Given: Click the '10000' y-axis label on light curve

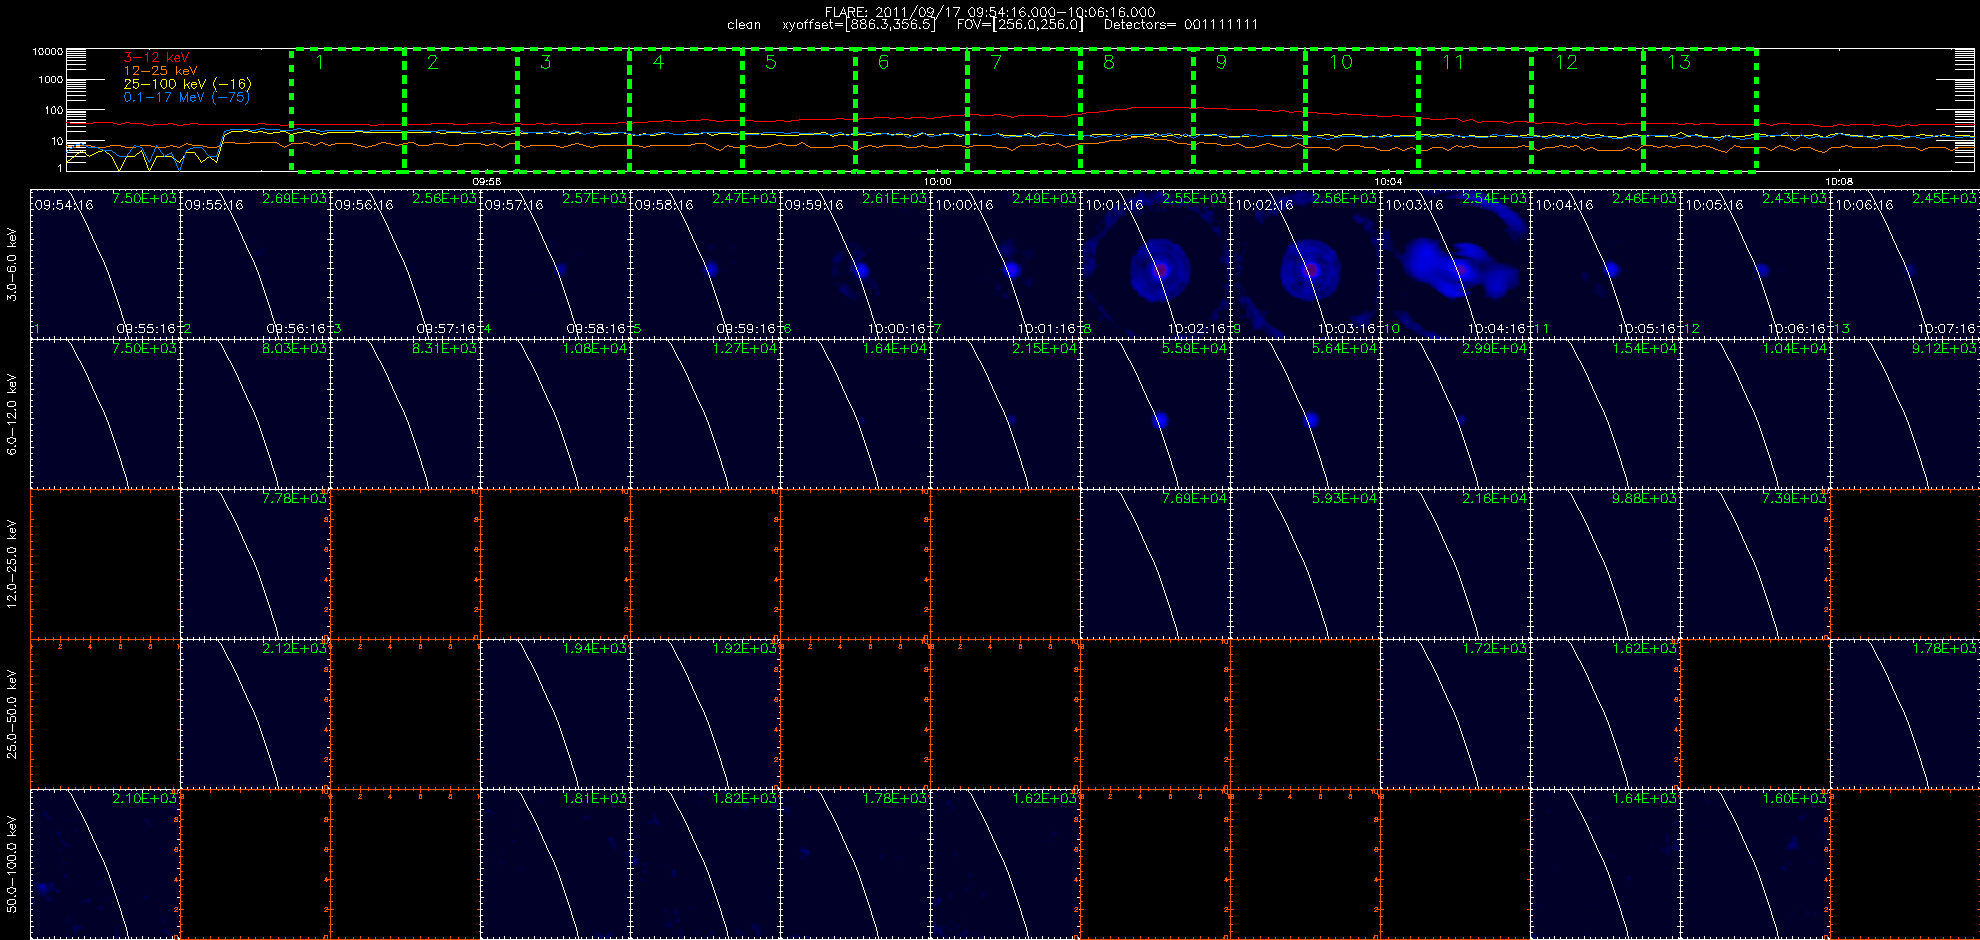Looking at the screenshot, I should [48, 51].
